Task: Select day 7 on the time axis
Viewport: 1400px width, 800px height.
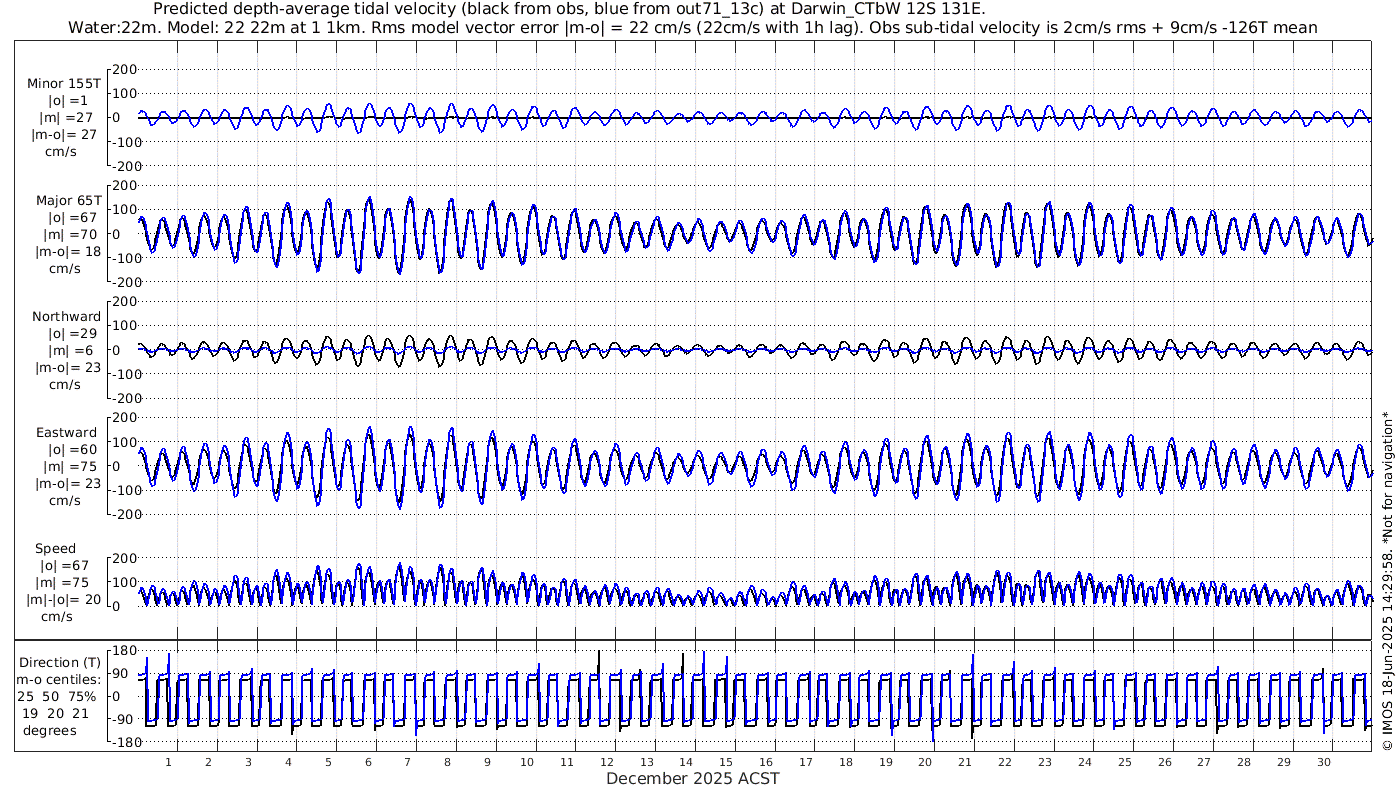Action: click(x=408, y=762)
